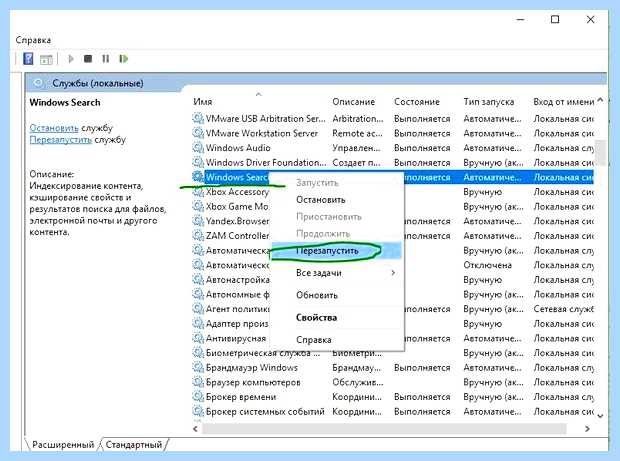
Task: Click the horizontal scrollbar thumb
Action: click(384, 429)
